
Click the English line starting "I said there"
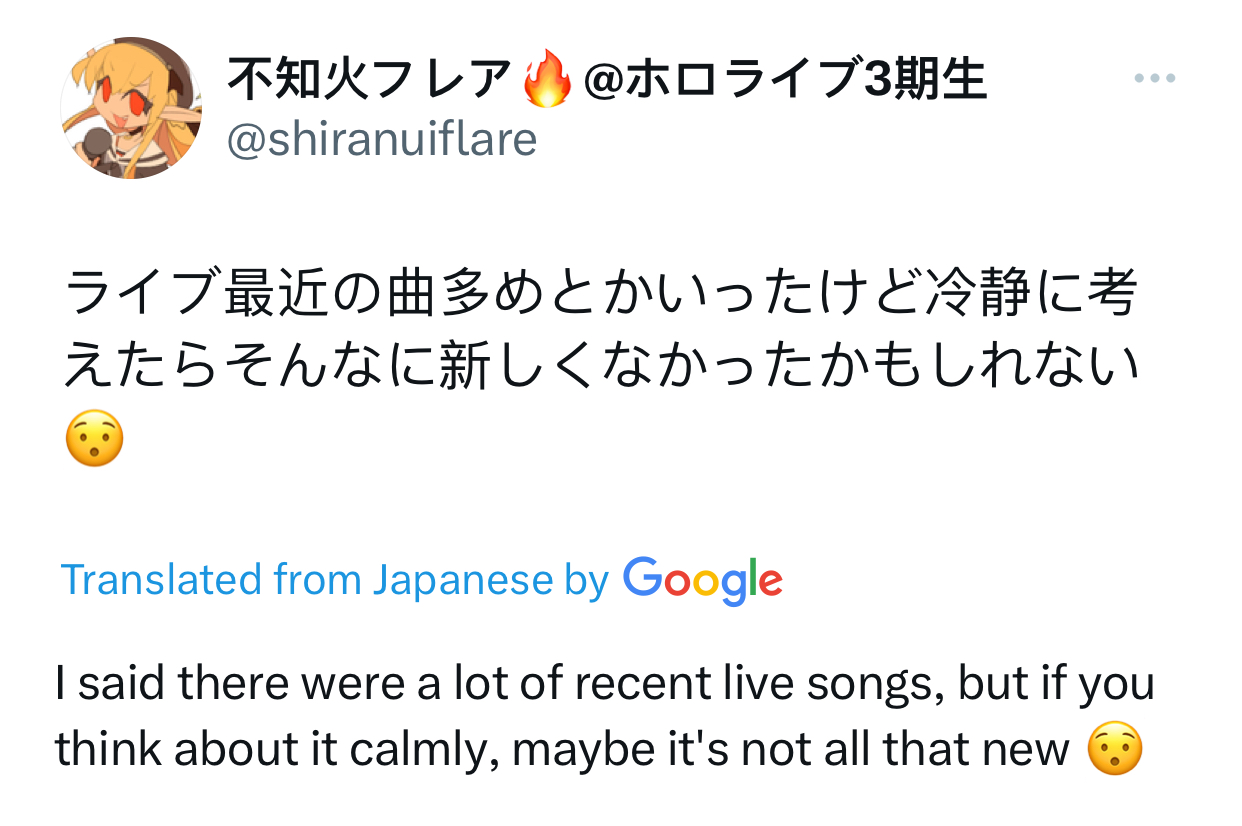tap(605, 684)
